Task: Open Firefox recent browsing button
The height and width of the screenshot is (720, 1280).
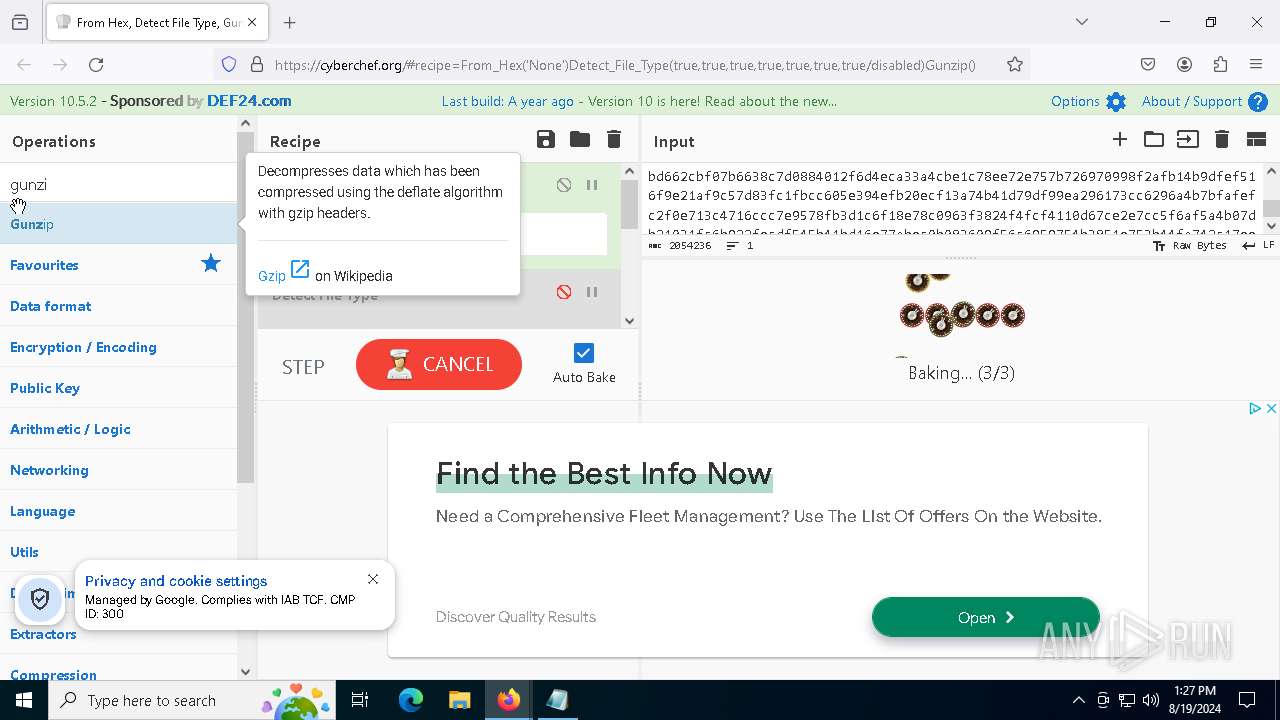Action: click(20, 22)
